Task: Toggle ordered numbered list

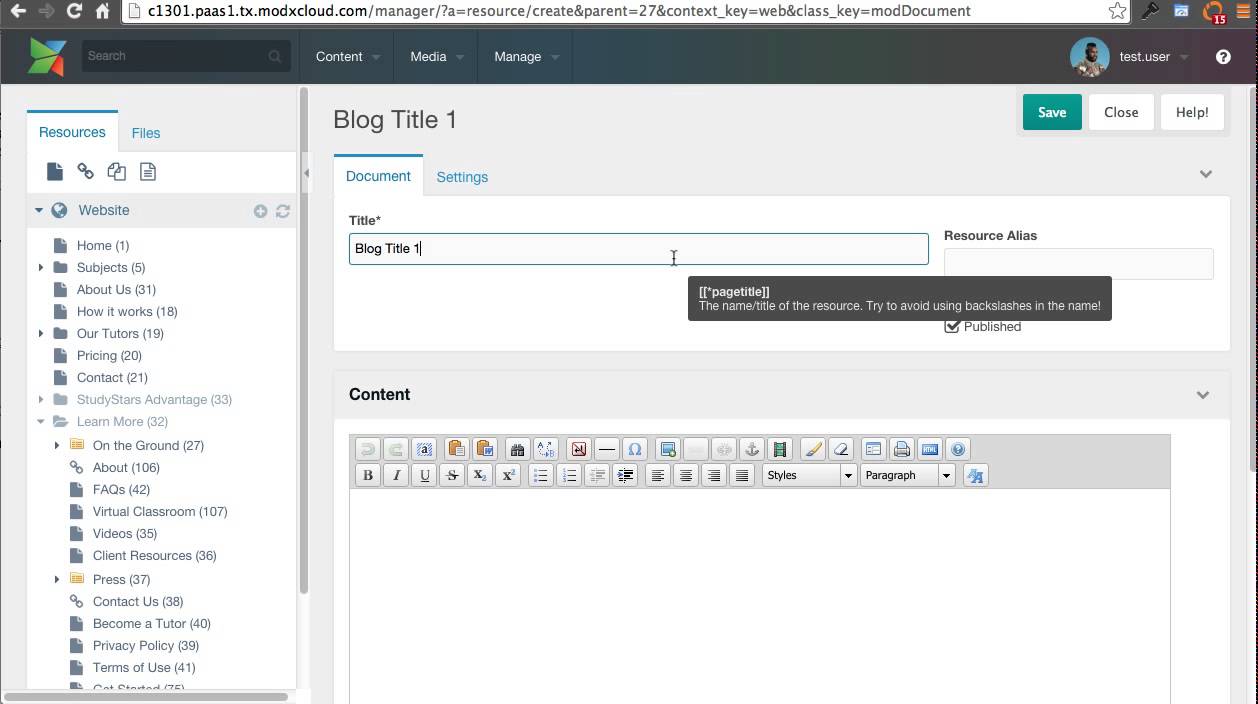Action: click(569, 475)
